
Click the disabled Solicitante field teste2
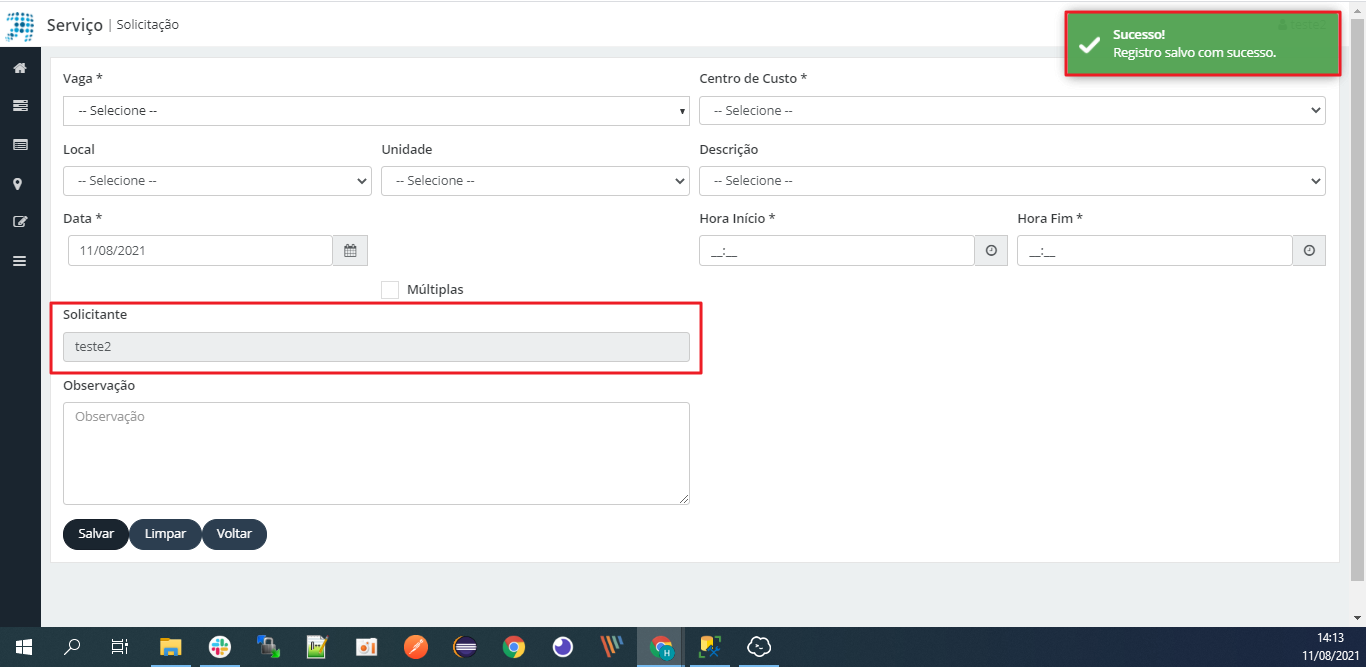coord(376,347)
